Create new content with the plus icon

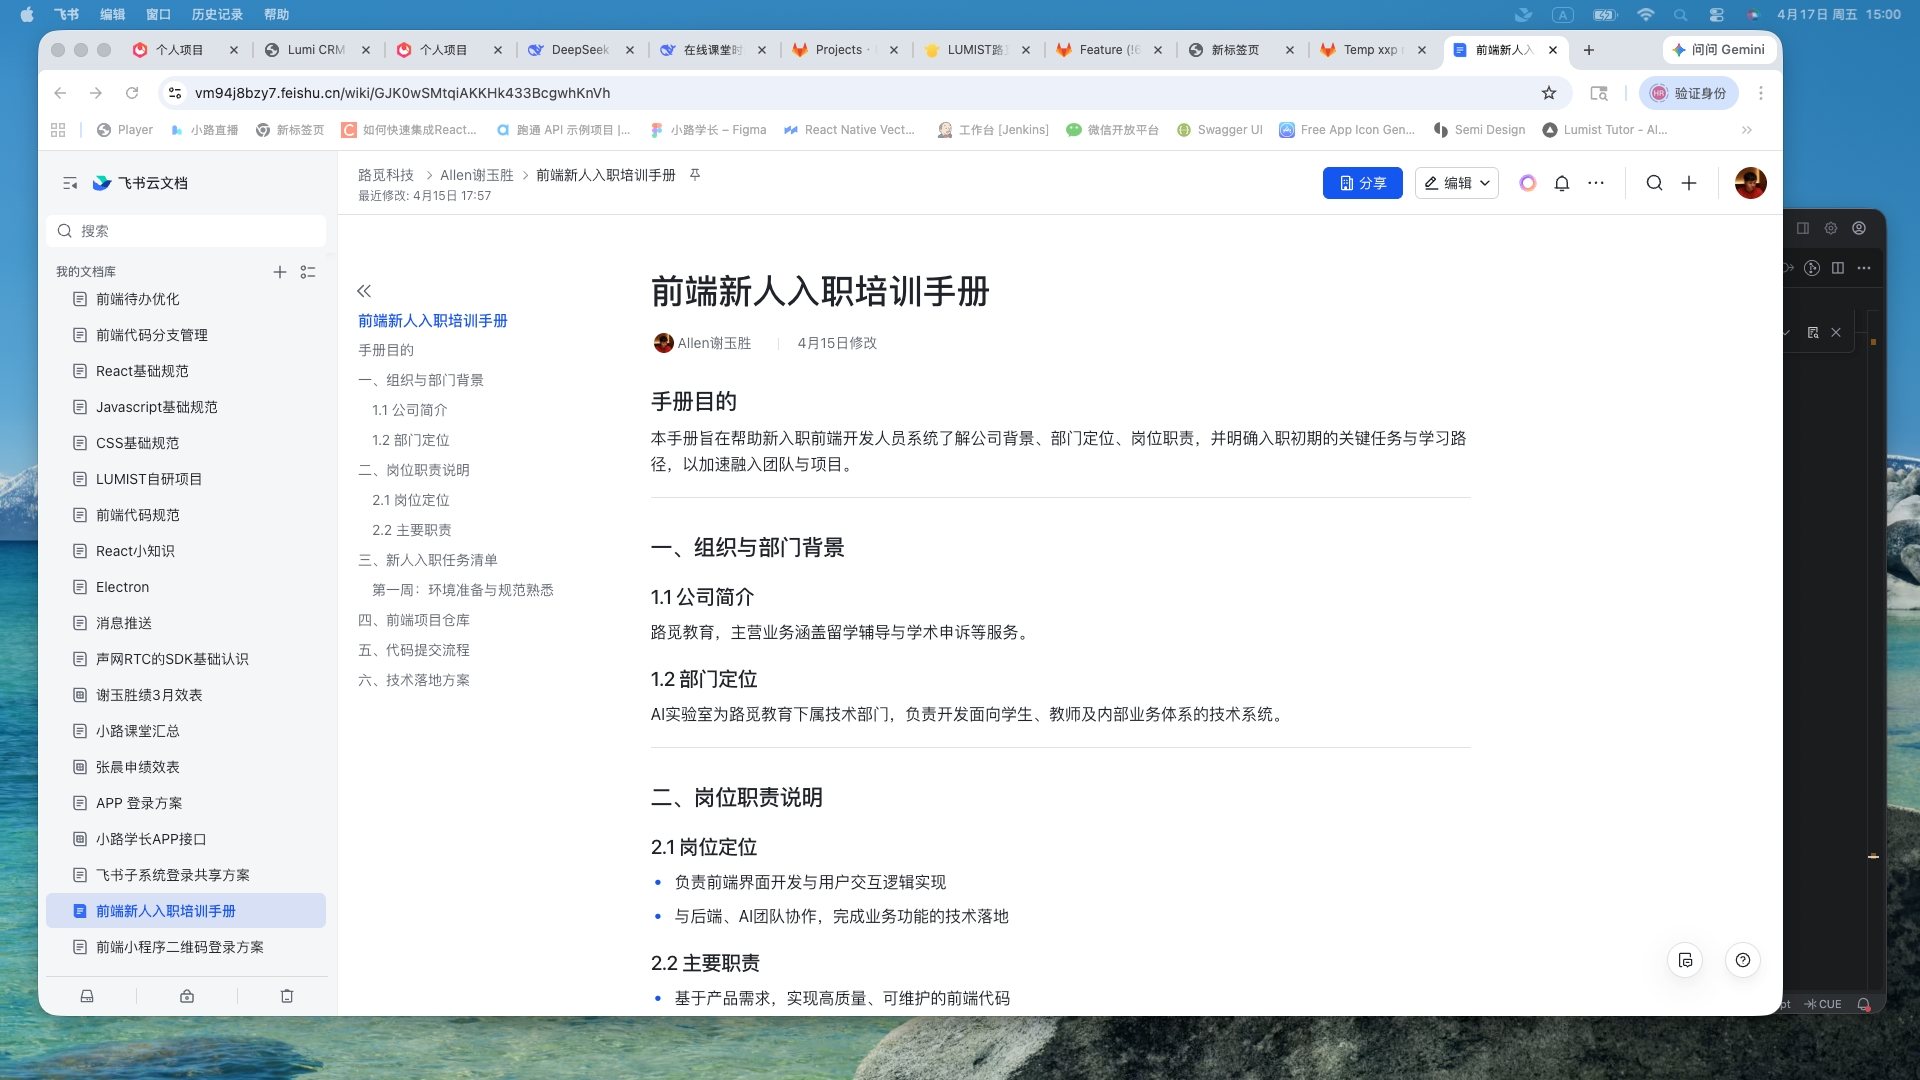(1688, 183)
